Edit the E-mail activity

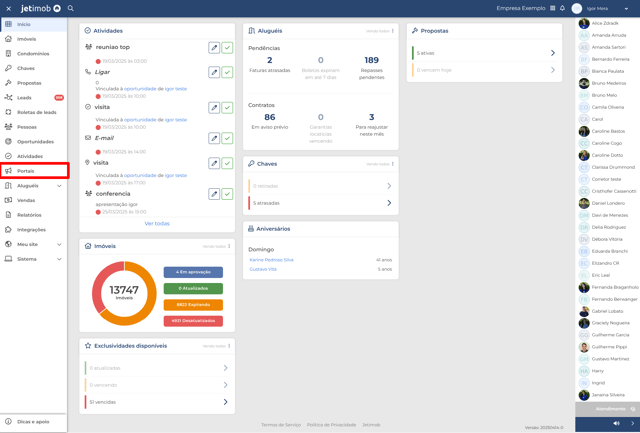click(214, 138)
